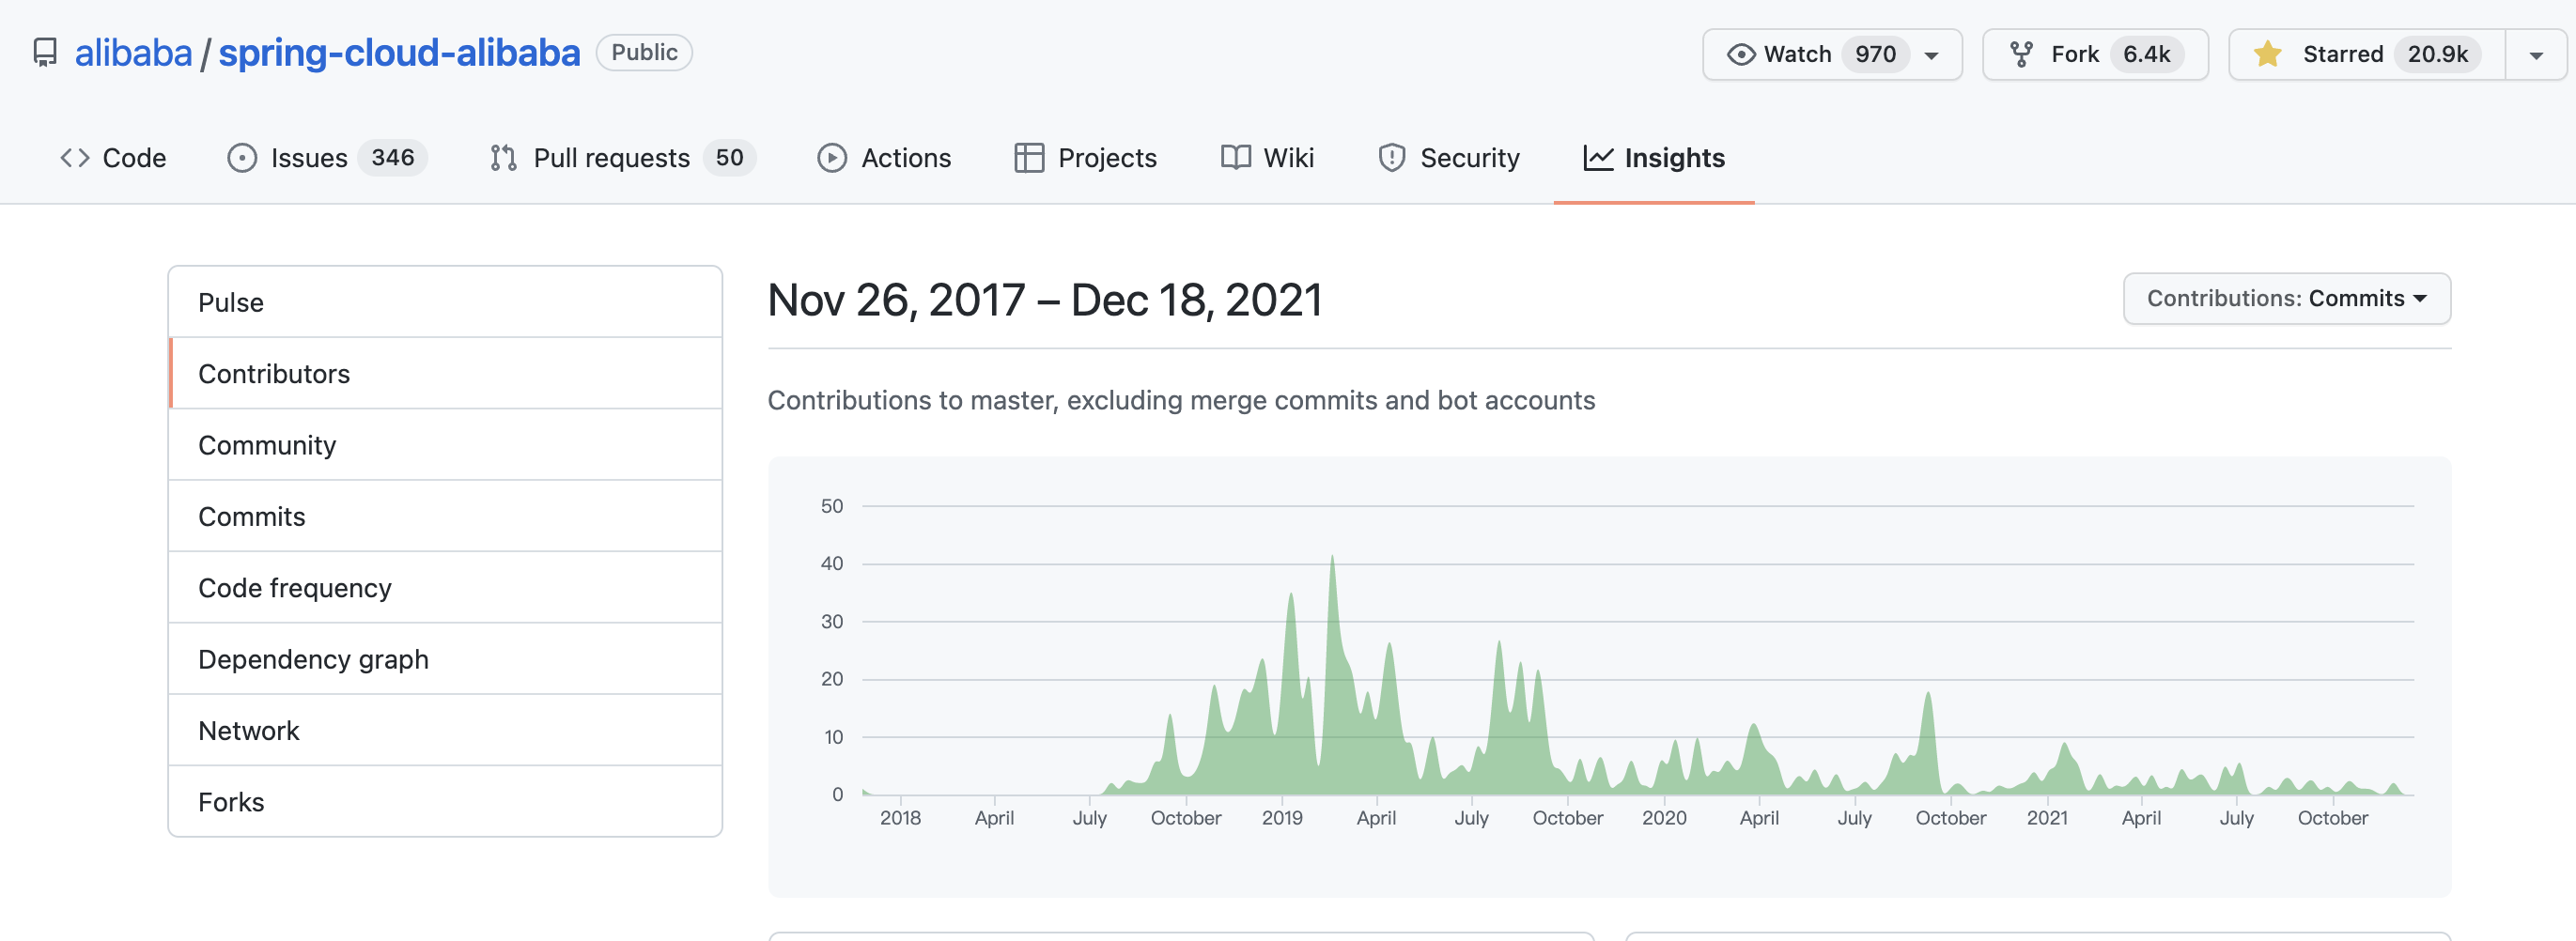Open the alibaba owner link
This screenshot has height=941, width=2576.
(133, 53)
